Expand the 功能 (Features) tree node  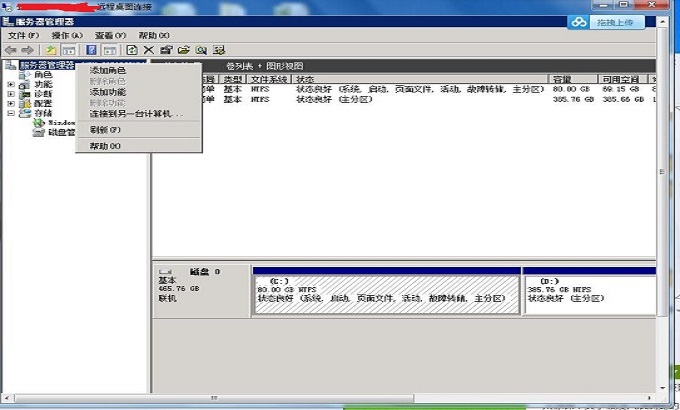coord(11,85)
